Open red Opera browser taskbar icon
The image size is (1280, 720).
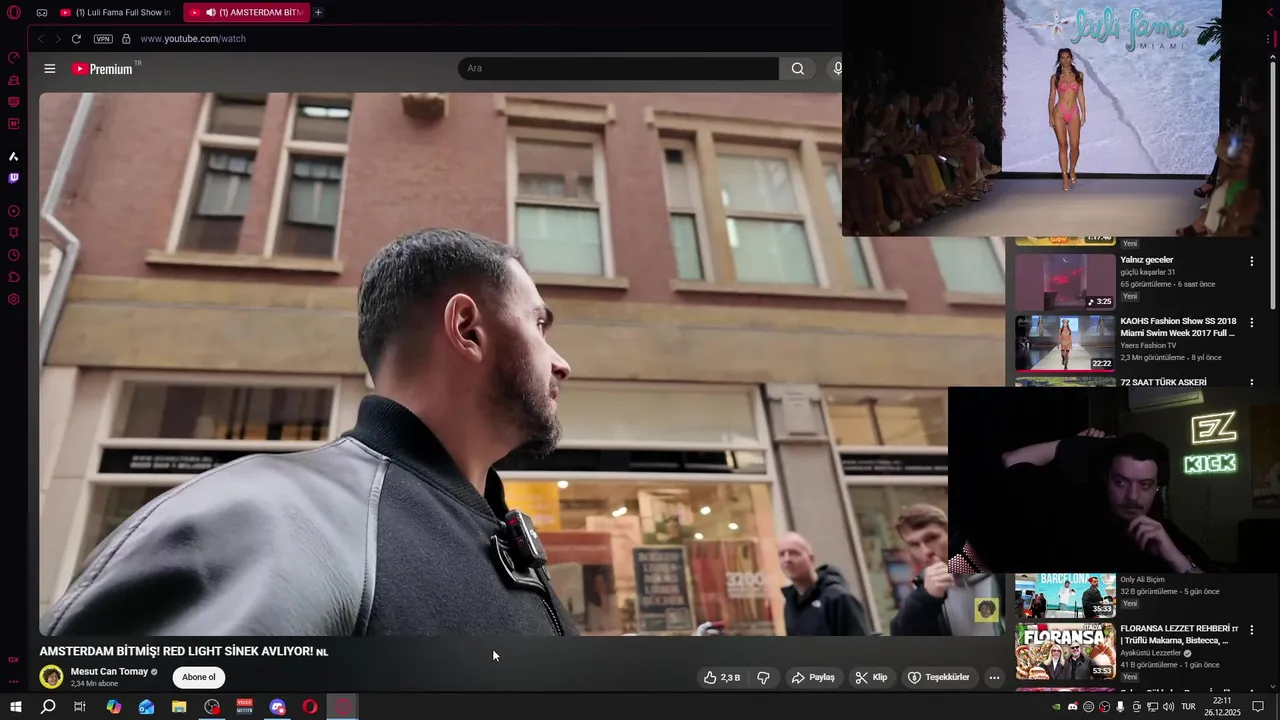point(310,707)
